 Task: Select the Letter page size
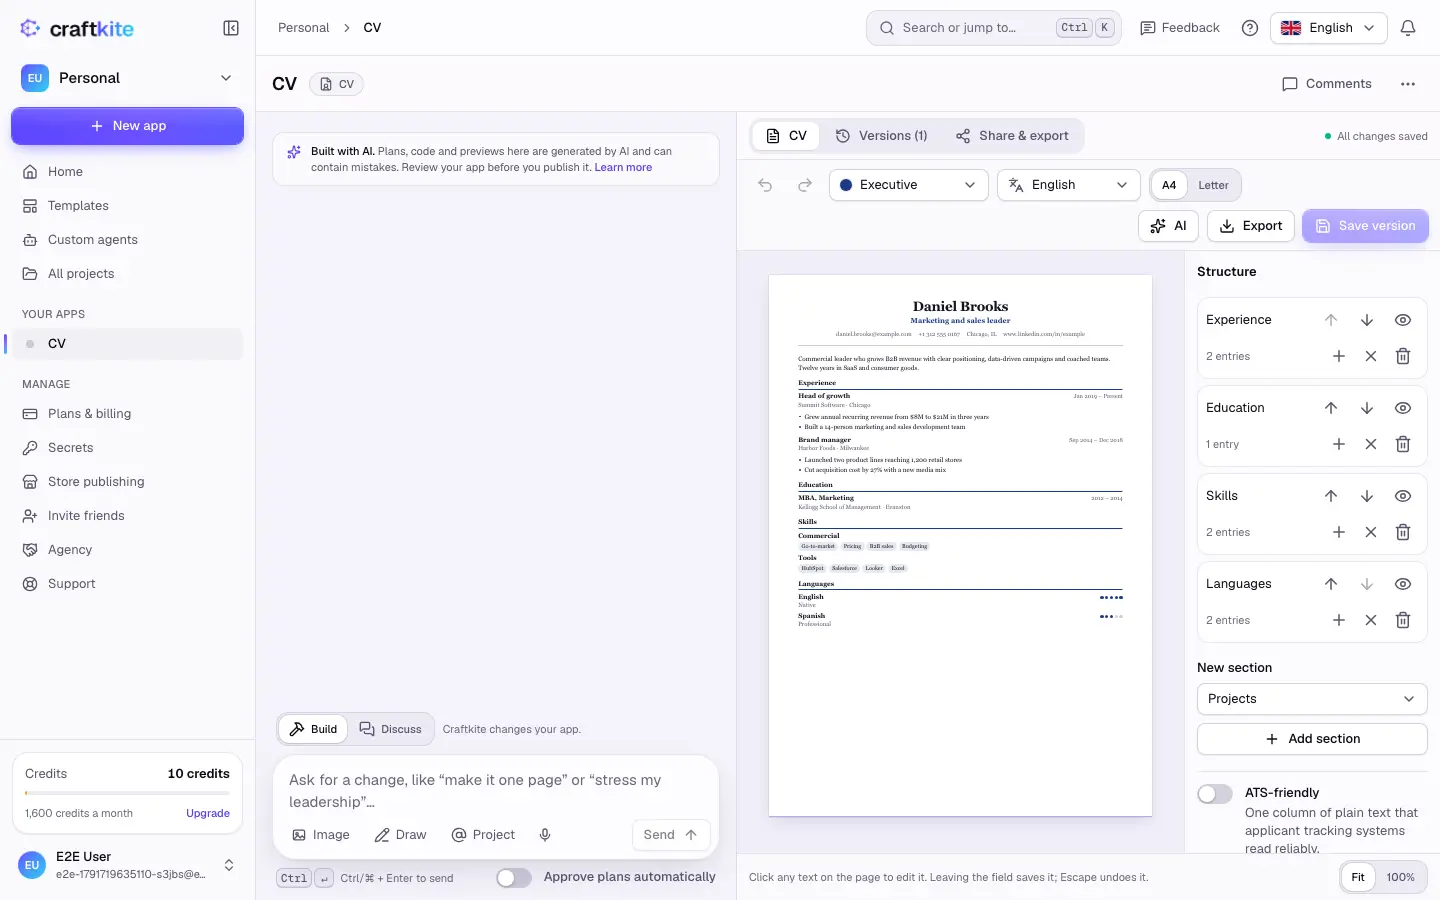click(1213, 185)
